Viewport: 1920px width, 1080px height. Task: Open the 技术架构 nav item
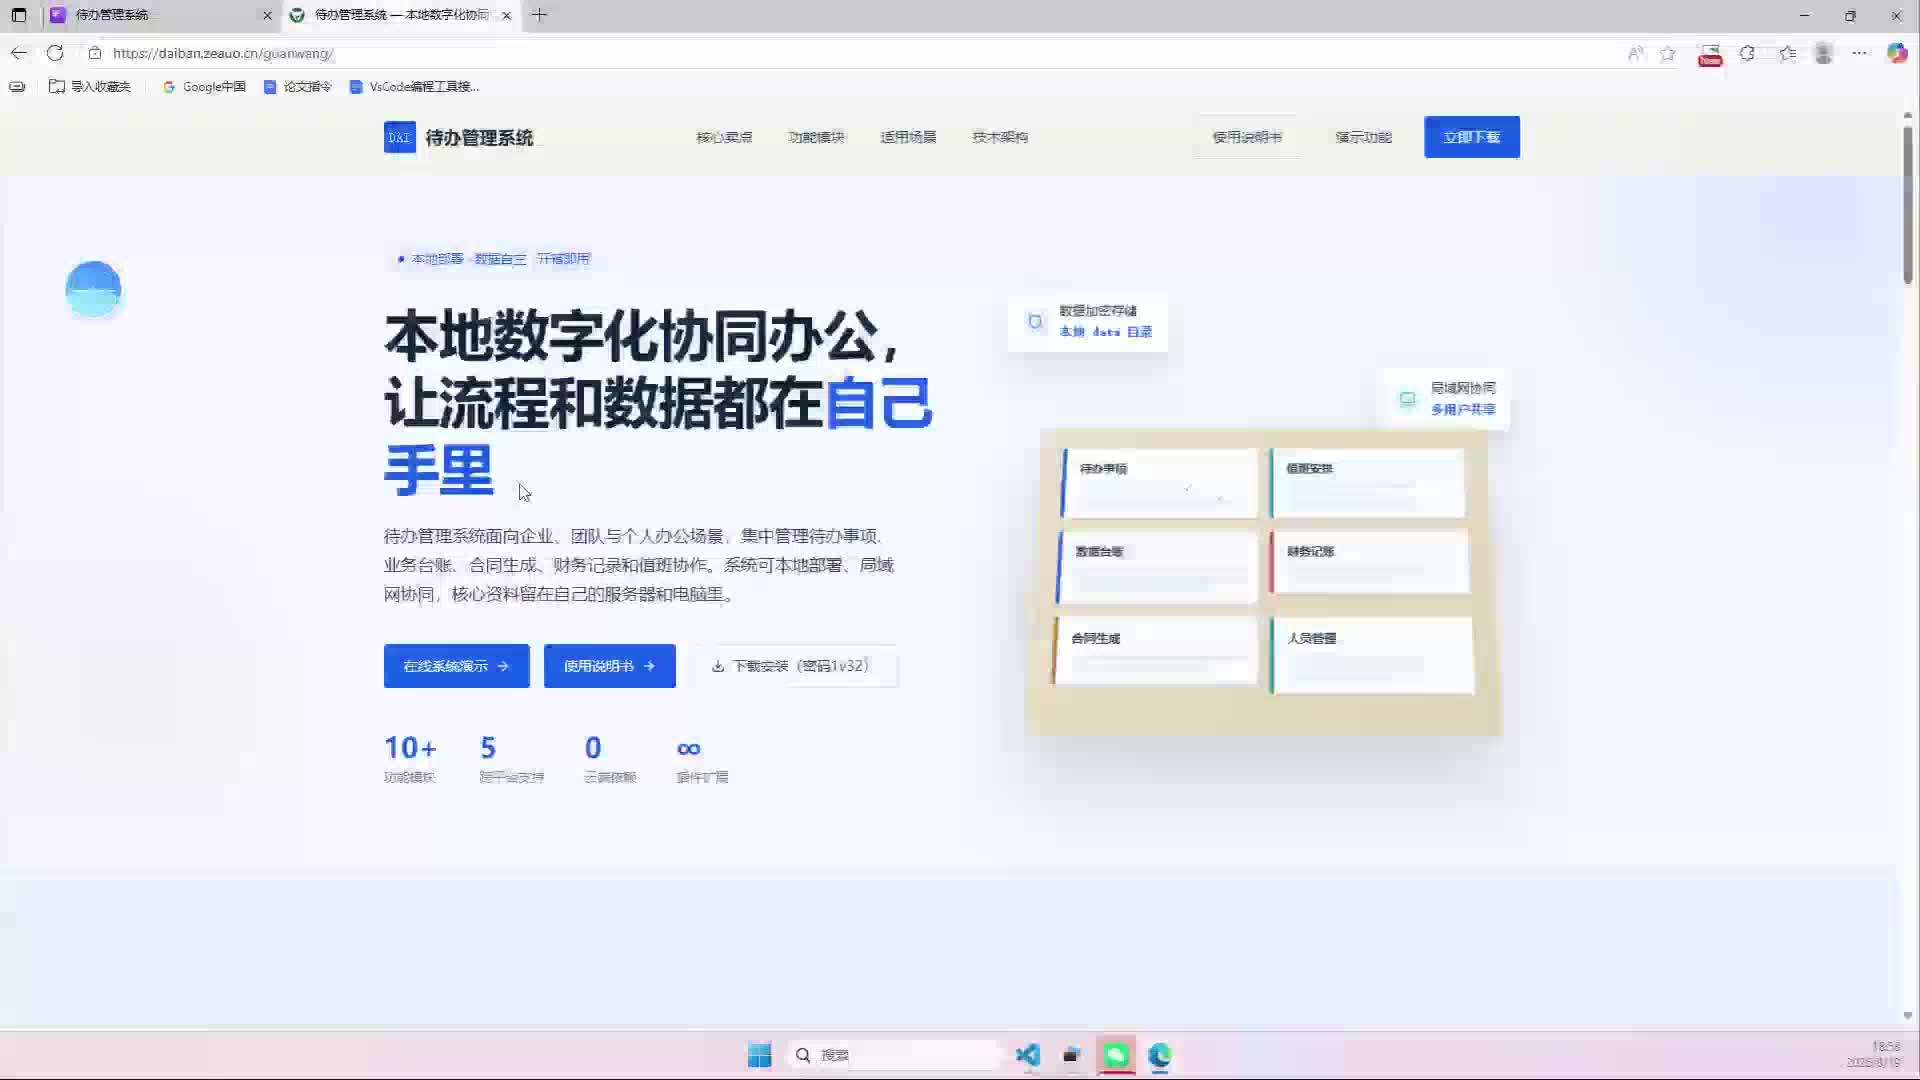(1000, 137)
